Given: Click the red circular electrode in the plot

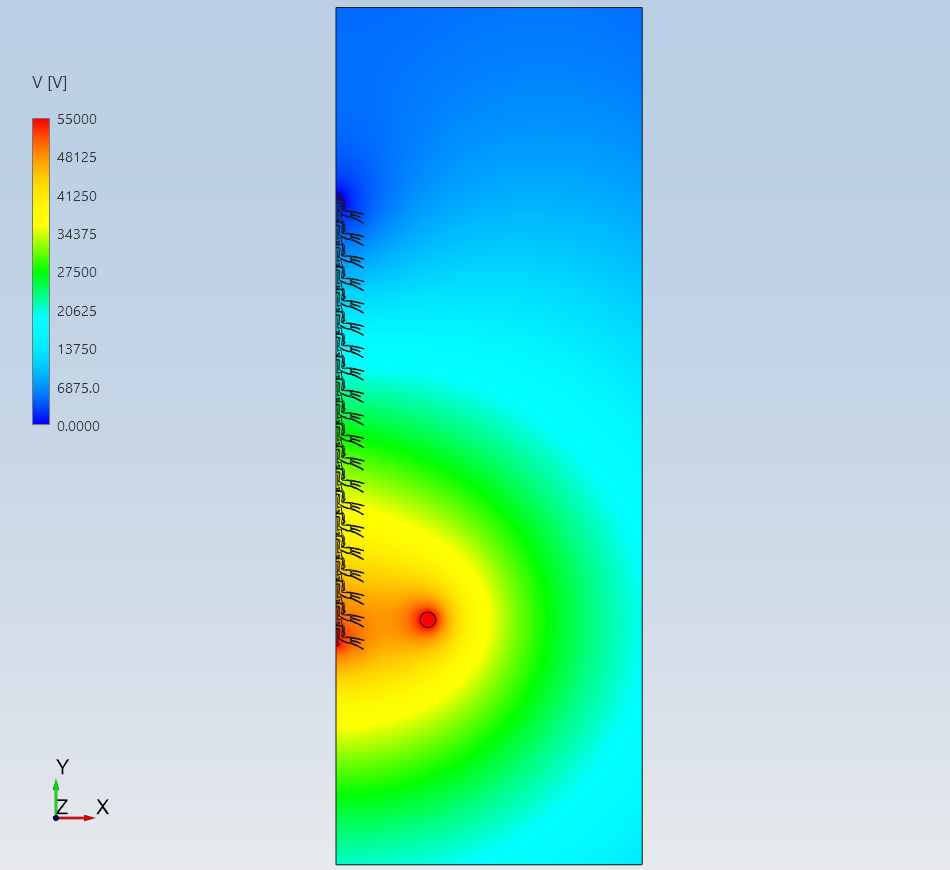Looking at the screenshot, I should tap(428, 620).
